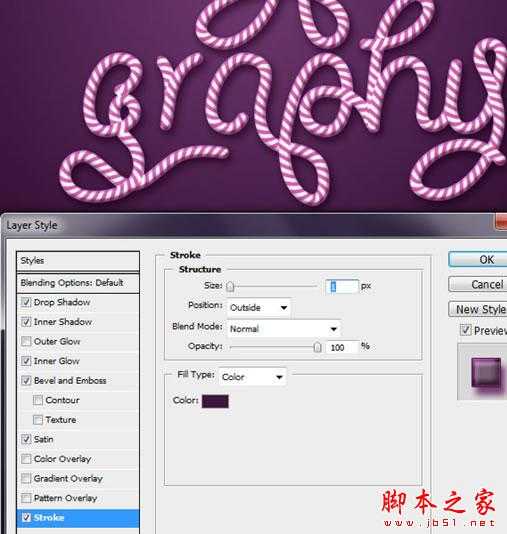The height and width of the screenshot is (534, 507).
Task: Click the OK button
Action: 478,260
